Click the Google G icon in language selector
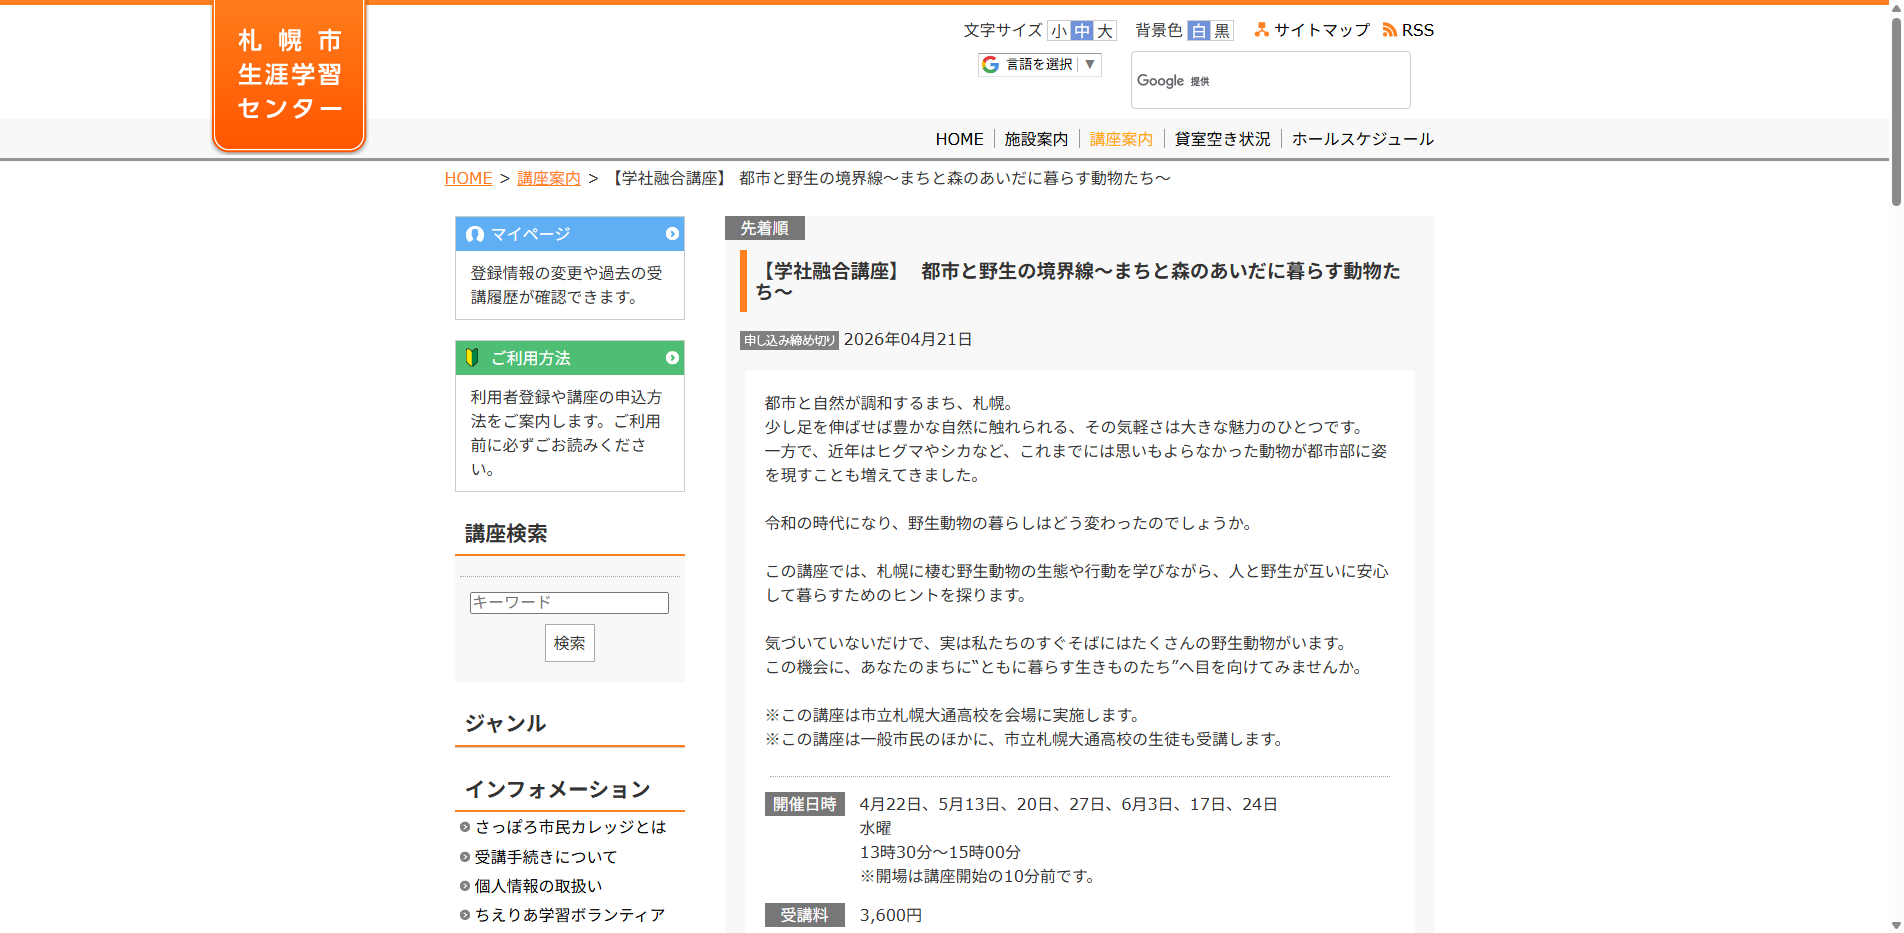Screen dimensions: 1904x933 [x=991, y=64]
